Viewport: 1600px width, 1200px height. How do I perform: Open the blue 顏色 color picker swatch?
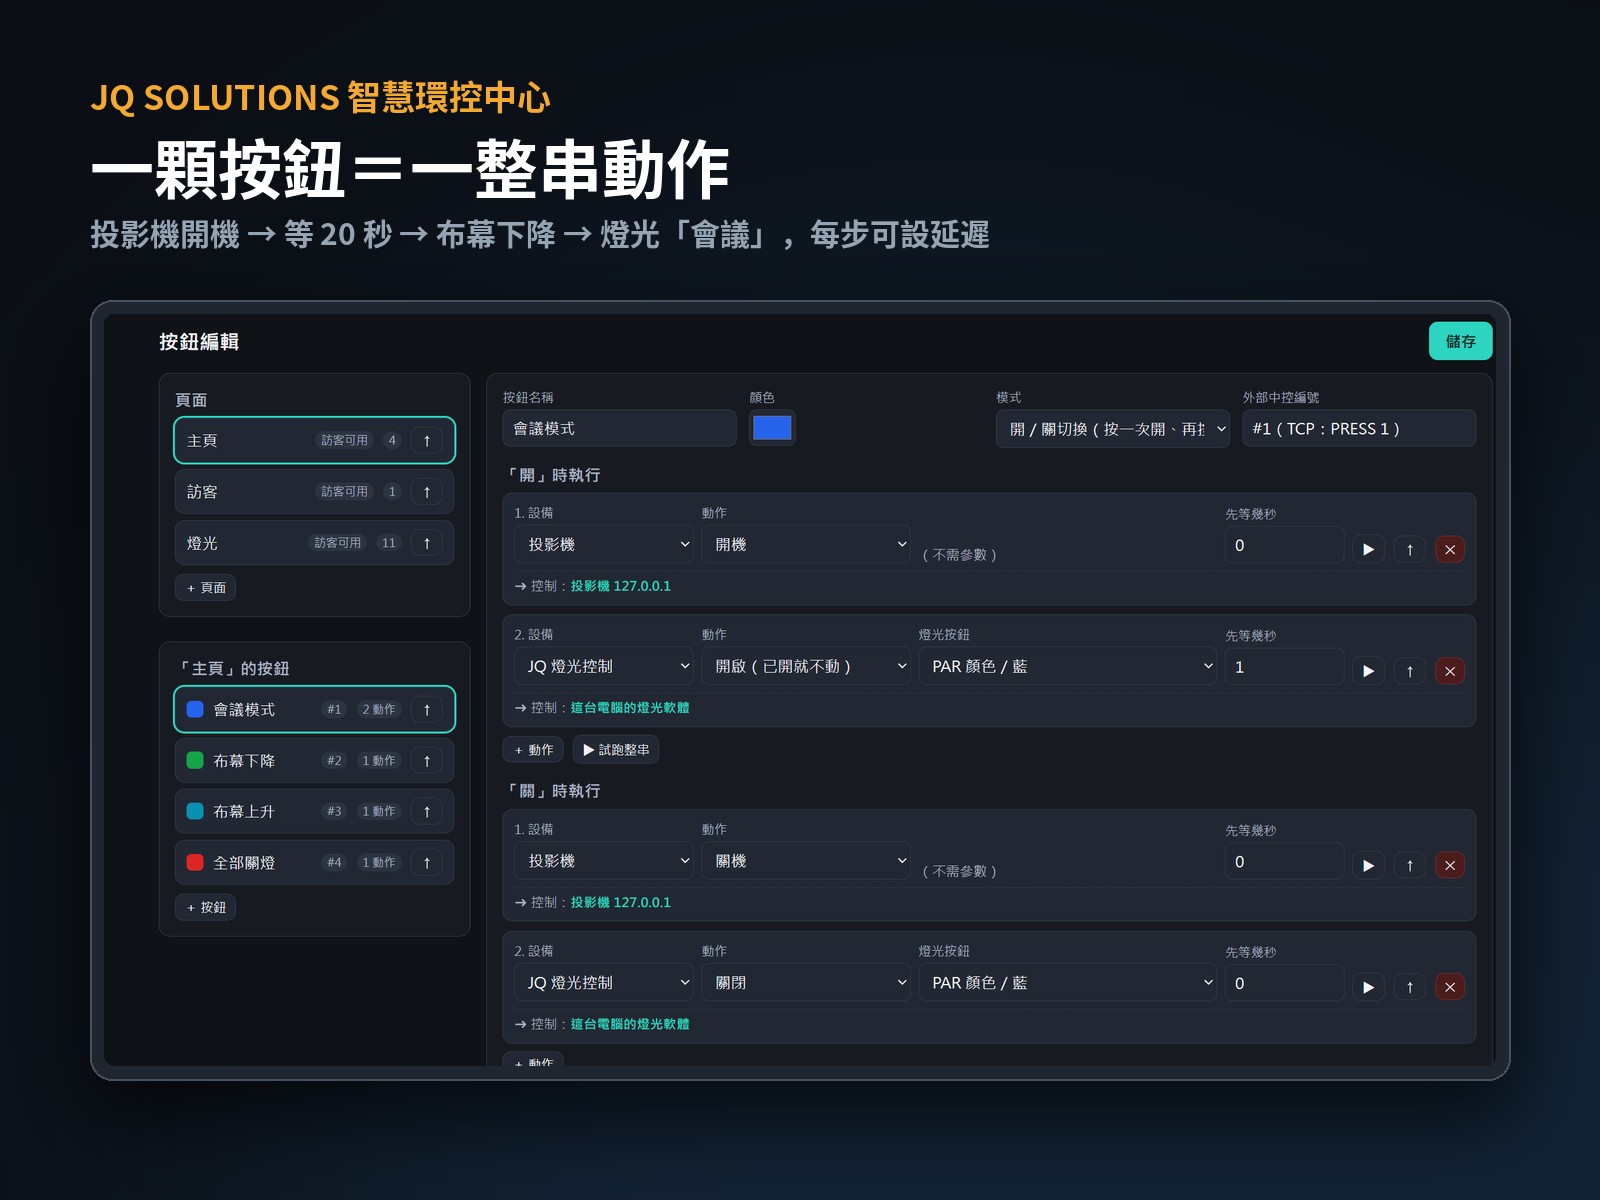772,428
